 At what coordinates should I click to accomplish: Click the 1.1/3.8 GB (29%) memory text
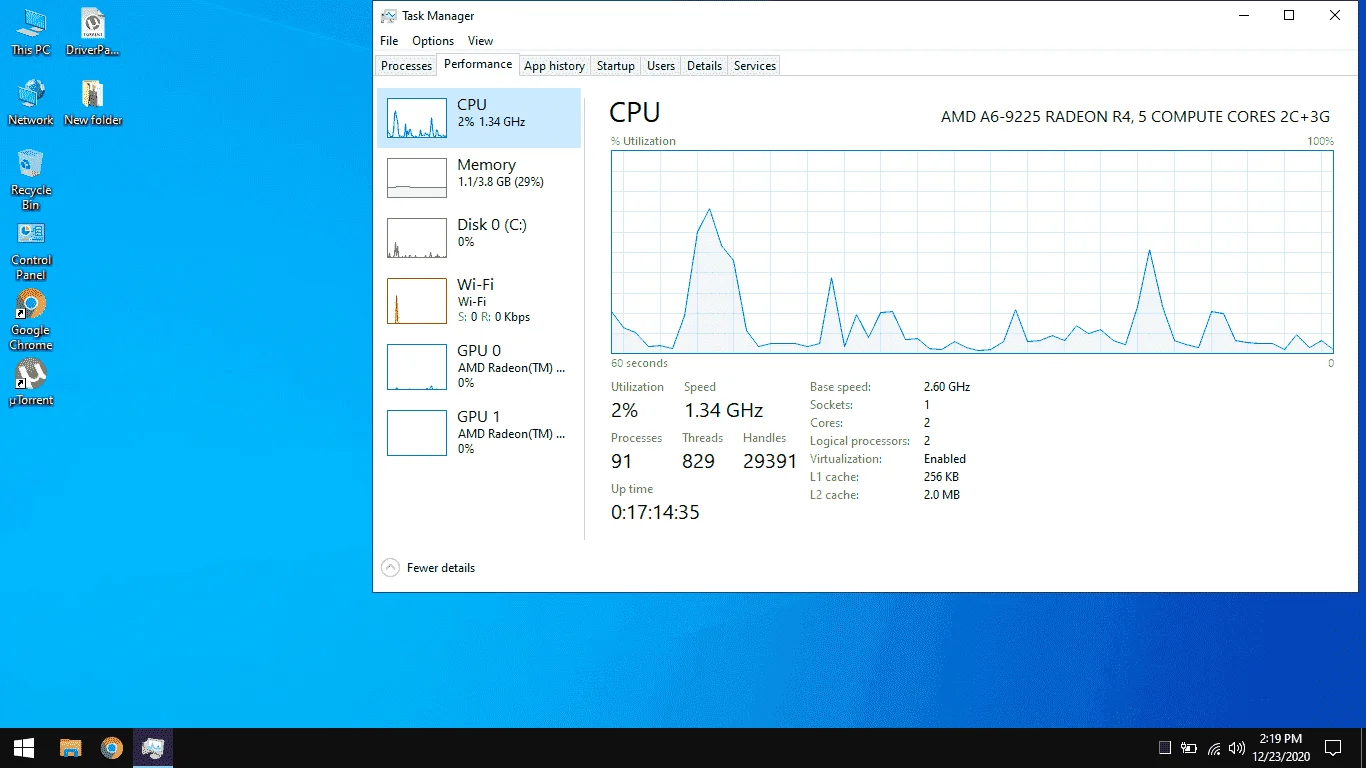(x=501, y=183)
